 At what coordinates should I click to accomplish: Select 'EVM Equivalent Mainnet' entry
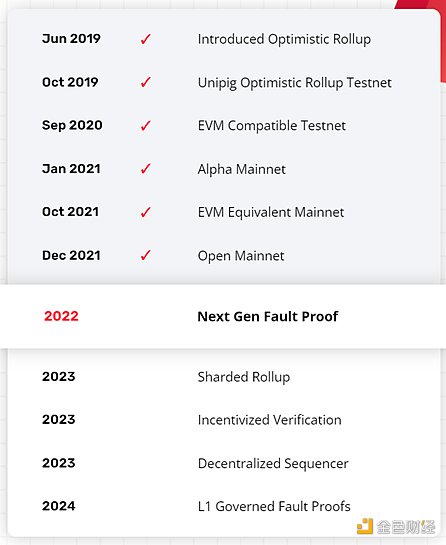point(271,212)
